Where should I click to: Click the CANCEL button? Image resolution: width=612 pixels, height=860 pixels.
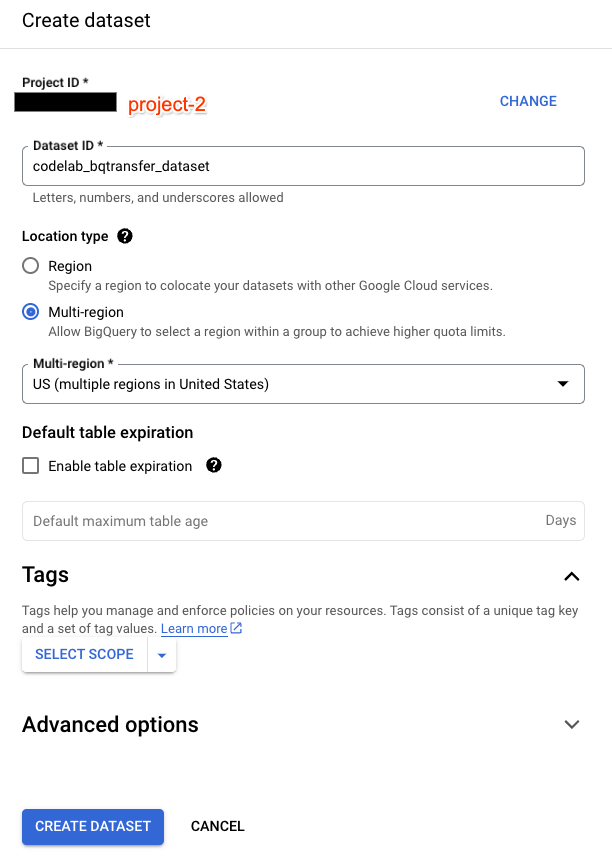coord(217,827)
